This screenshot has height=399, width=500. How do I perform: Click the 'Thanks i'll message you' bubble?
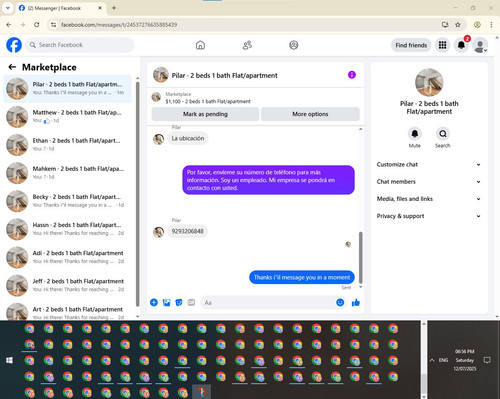pyautogui.click(x=302, y=277)
